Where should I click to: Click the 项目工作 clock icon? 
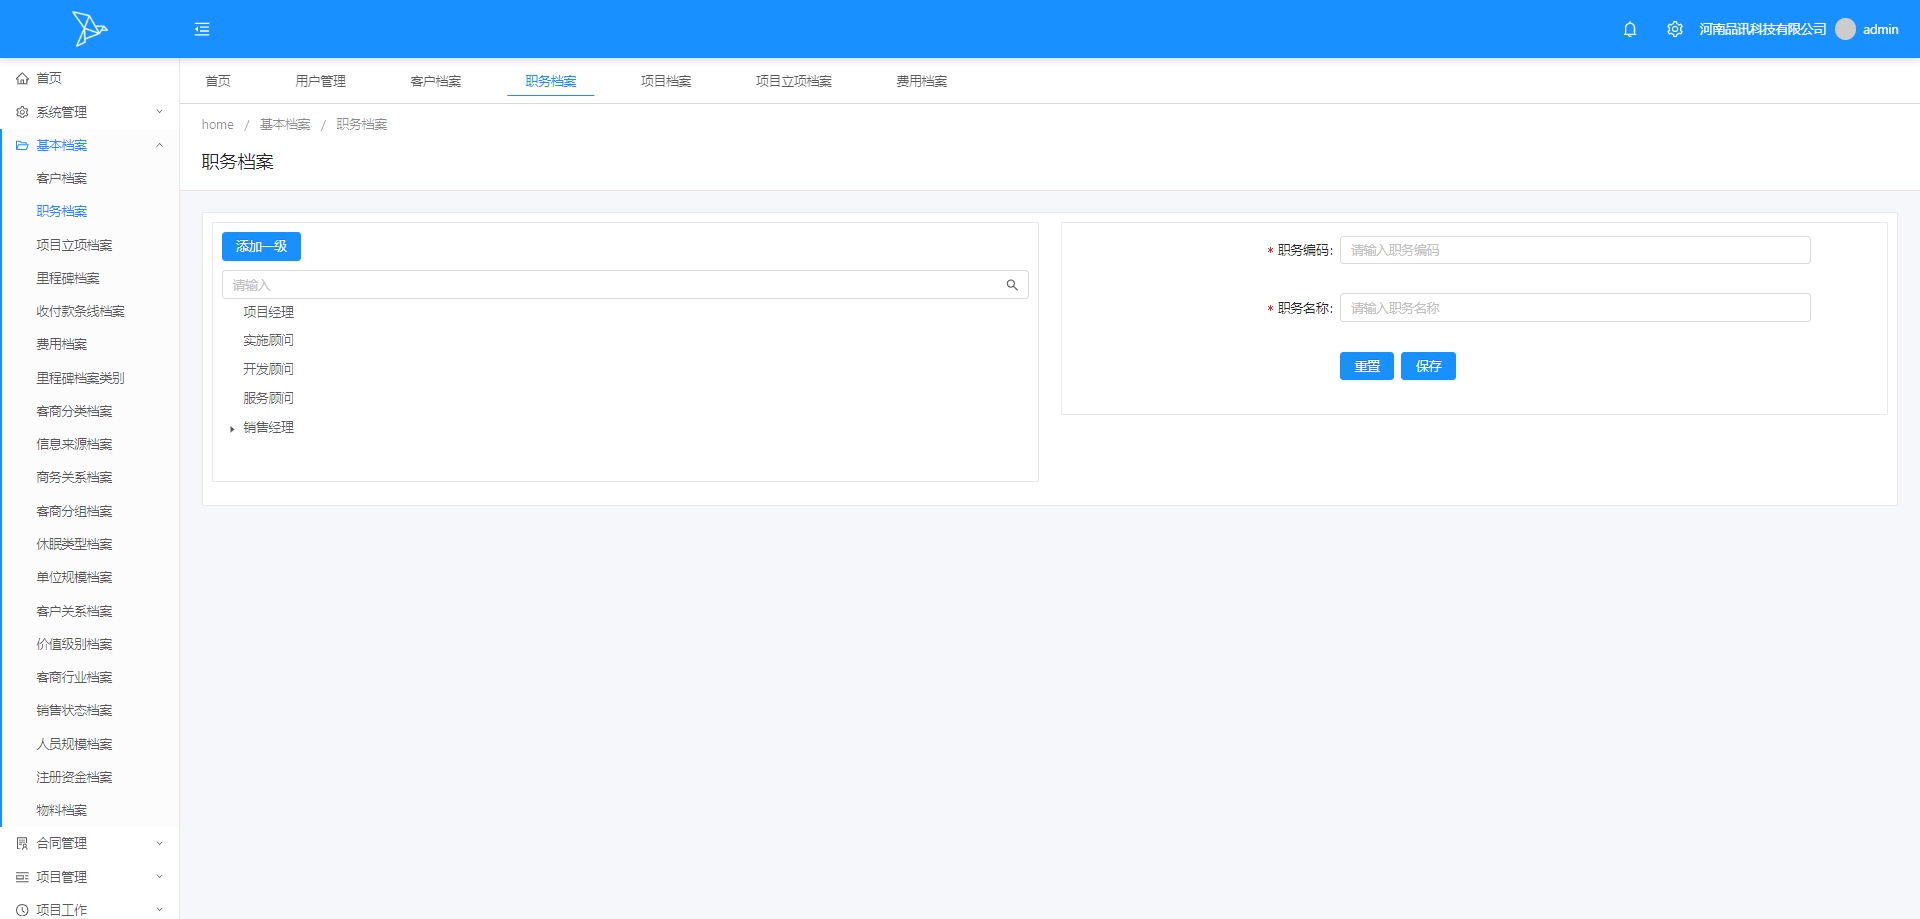tap(22, 910)
